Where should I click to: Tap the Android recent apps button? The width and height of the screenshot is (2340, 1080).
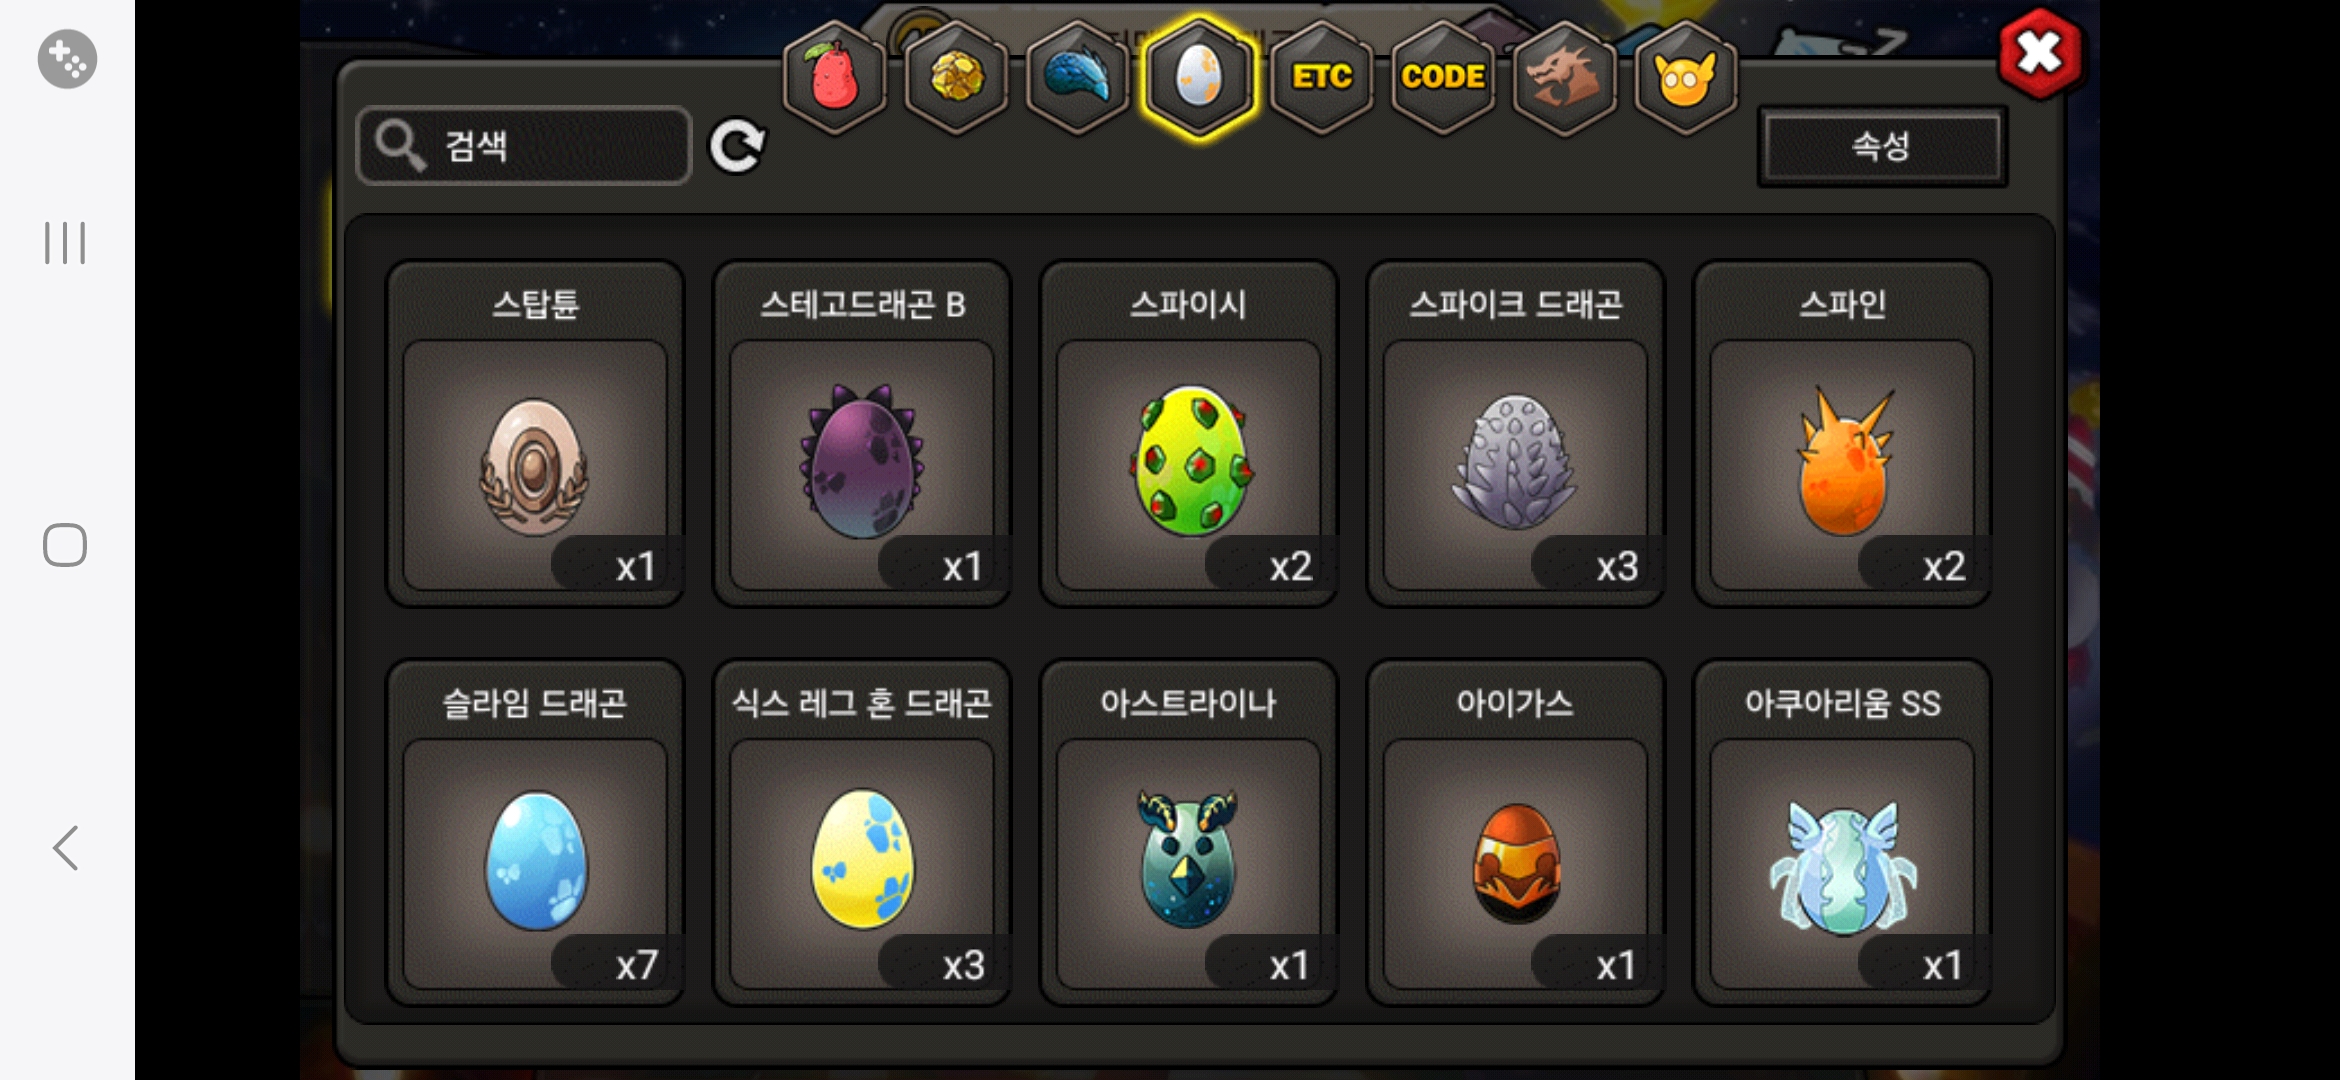tap(66, 243)
